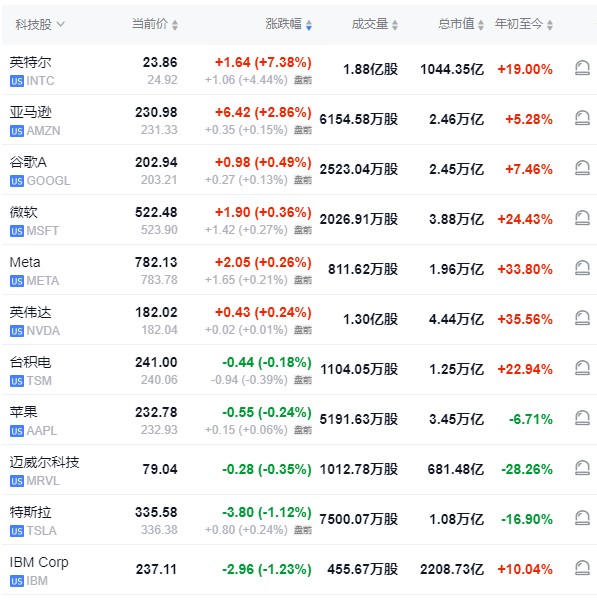Click the bell icon for NVDA row
597x601 pixels.
582,318
